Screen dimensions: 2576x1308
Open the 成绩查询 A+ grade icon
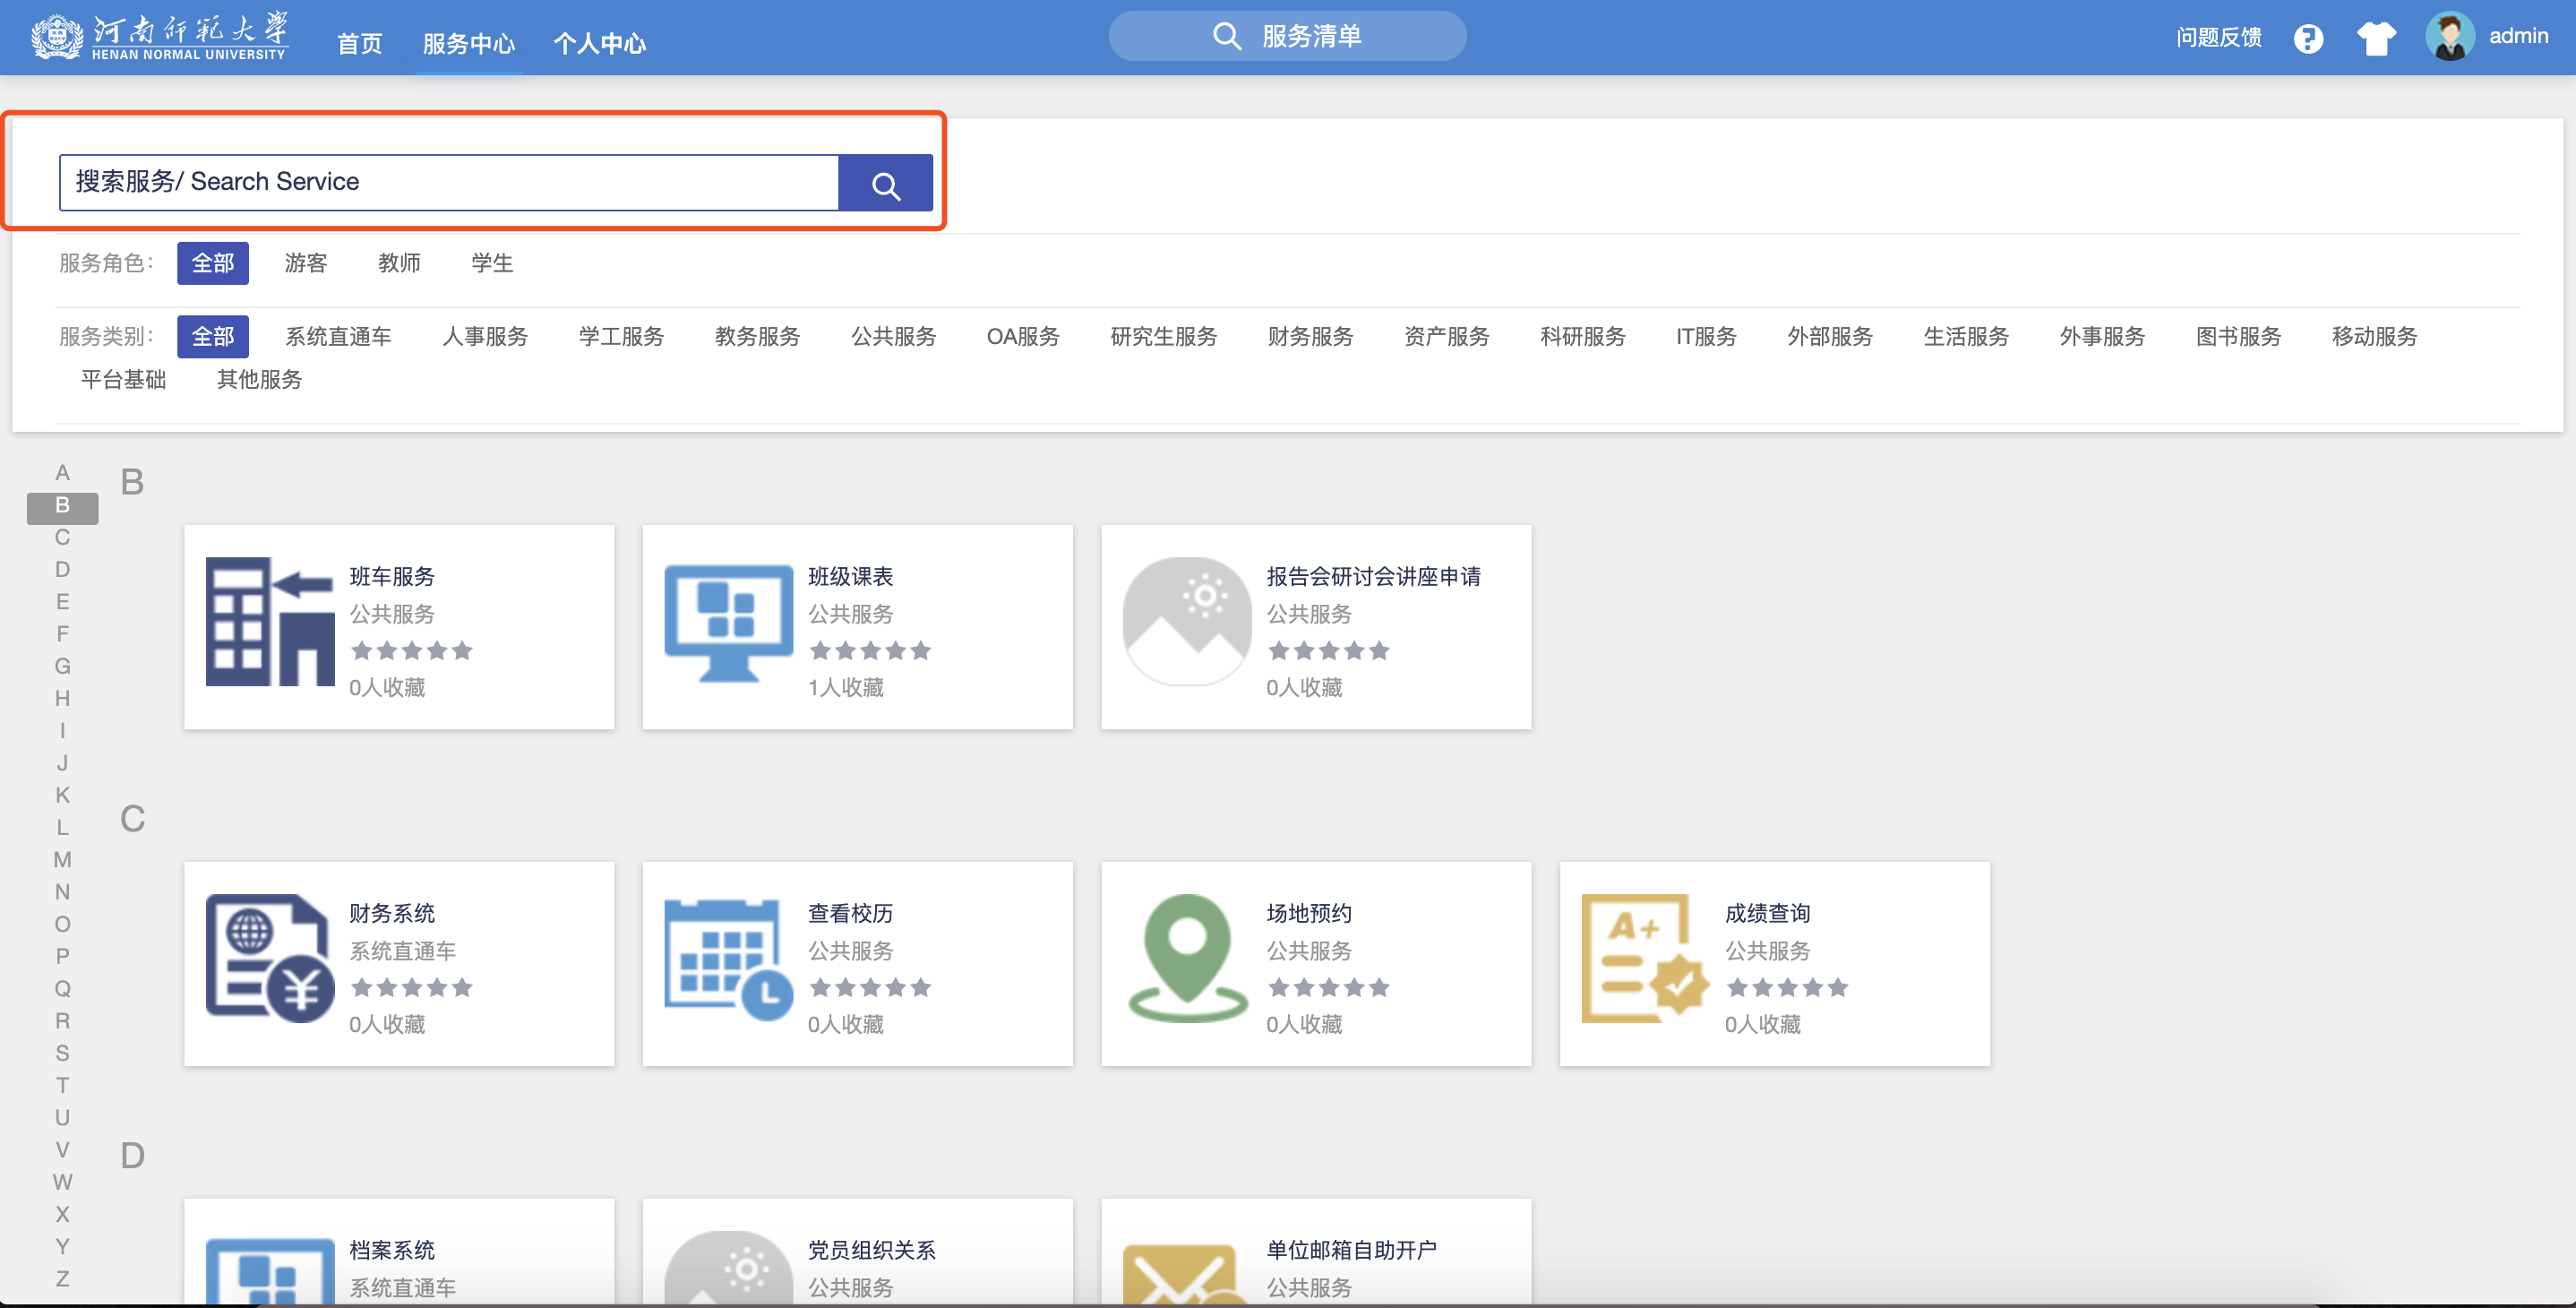(1644, 957)
